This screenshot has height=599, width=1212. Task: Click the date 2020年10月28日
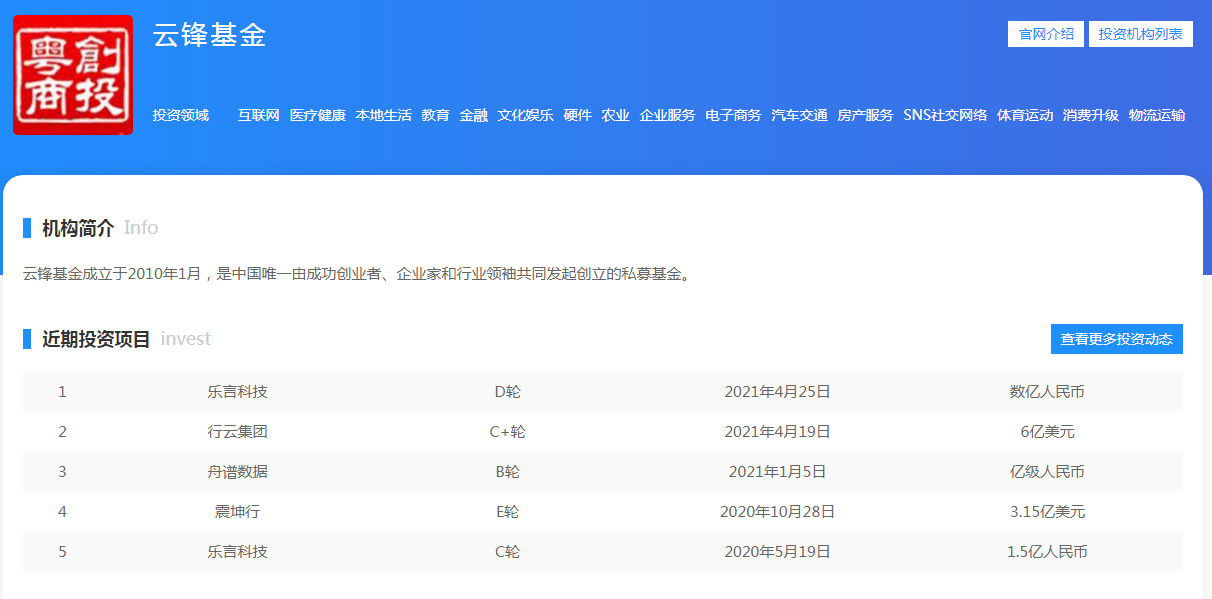(778, 511)
